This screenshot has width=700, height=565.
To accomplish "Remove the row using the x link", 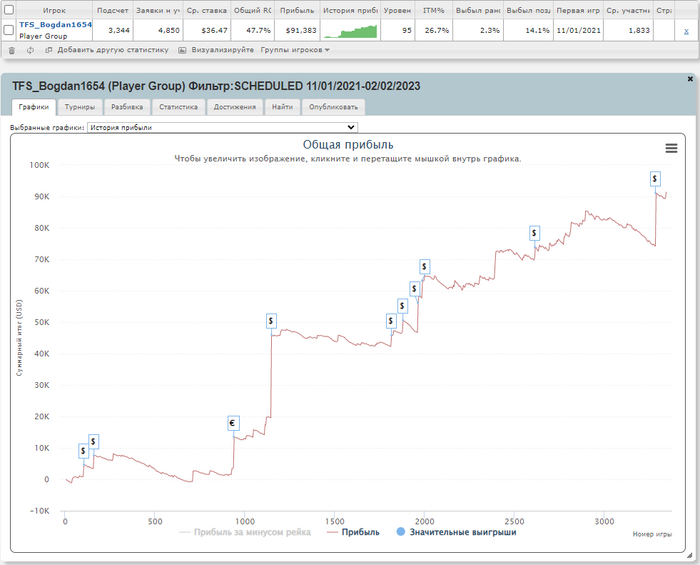I will pyautogui.click(x=686, y=31).
